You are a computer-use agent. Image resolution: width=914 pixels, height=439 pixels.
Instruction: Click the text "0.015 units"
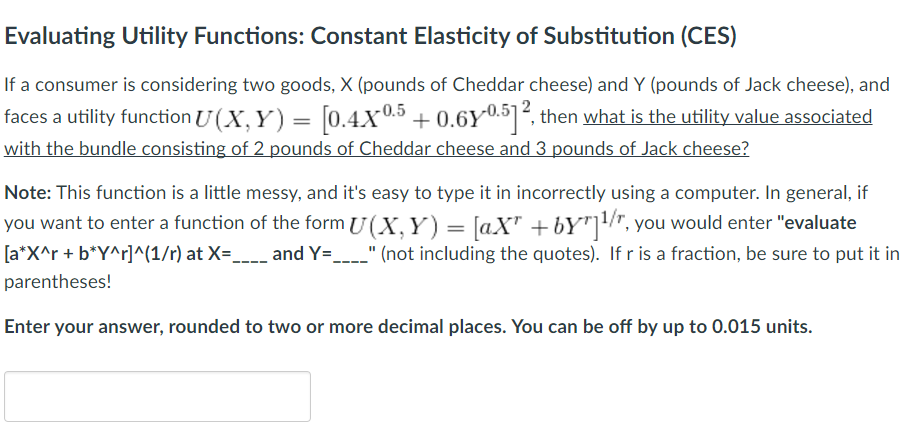(762, 326)
